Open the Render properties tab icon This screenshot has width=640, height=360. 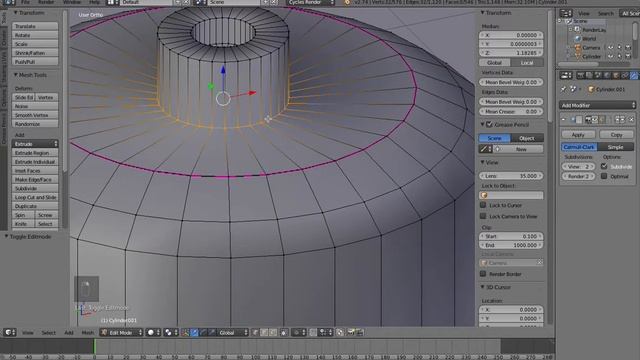(x=580, y=76)
